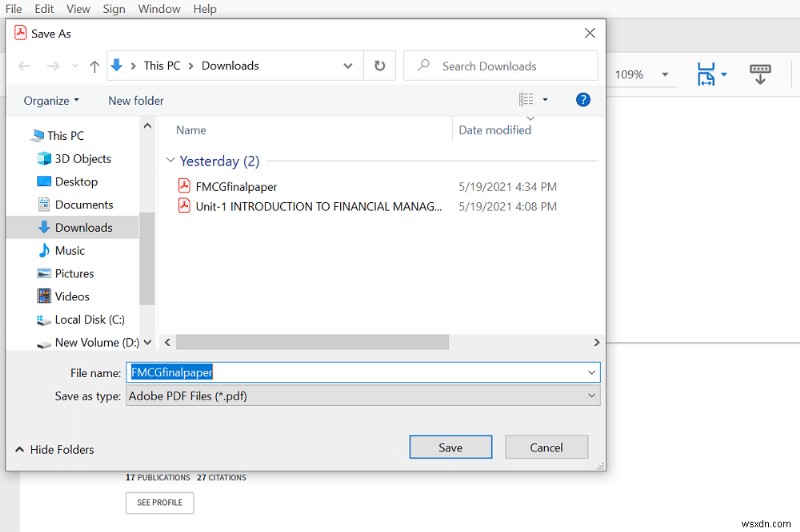Click the Save button
This screenshot has width=800, height=532.
click(451, 447)
